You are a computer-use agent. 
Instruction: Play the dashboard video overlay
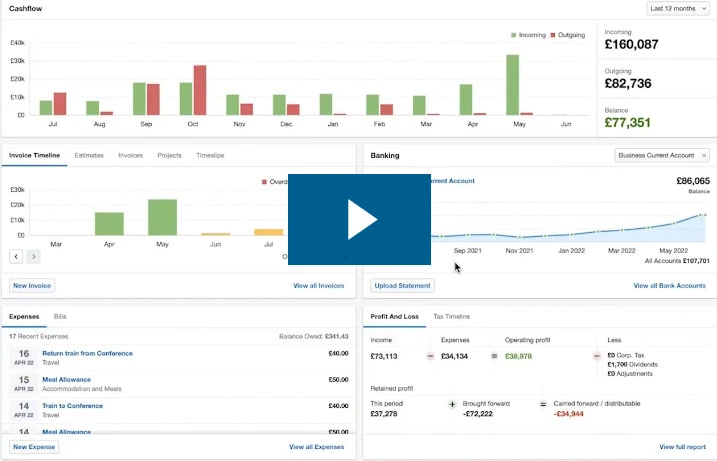click(359, 219)
